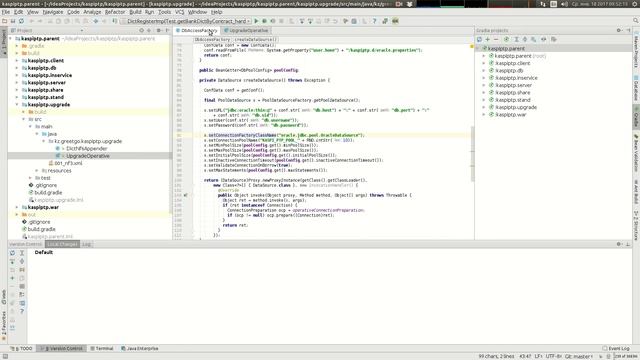
Task: Expand kaspiptp.db in Gradle projects tree
Action: pyautogui.click(x=484, y=71)
